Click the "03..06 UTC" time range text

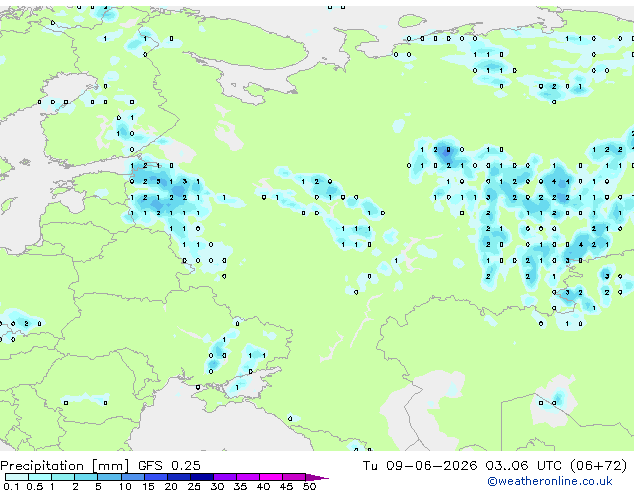(523, 466)
